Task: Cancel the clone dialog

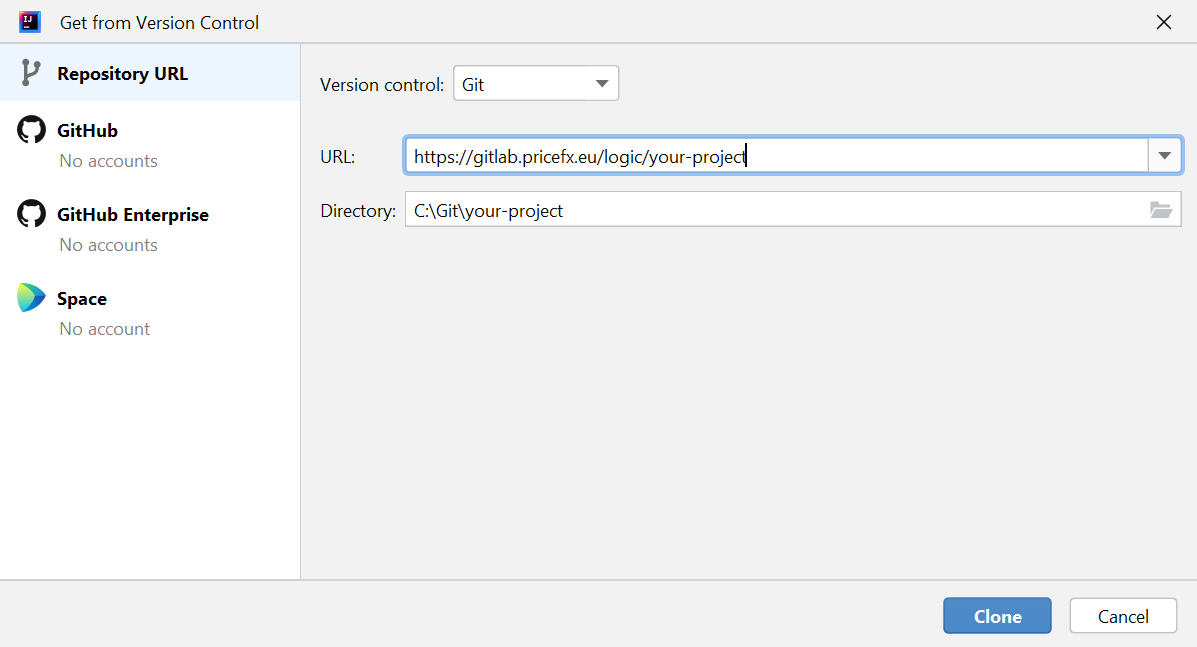Action: (x=1122, y=616)
